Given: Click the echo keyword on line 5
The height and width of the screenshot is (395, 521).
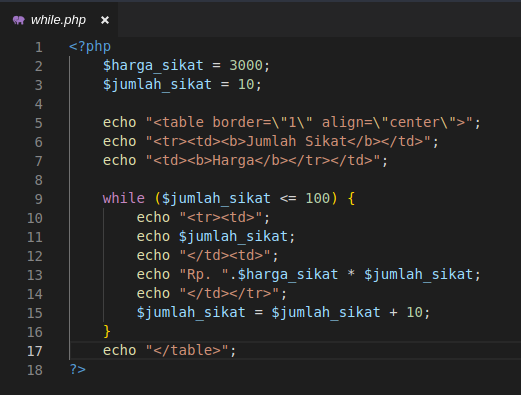Looking at the screenshot, I should [119, 122].
